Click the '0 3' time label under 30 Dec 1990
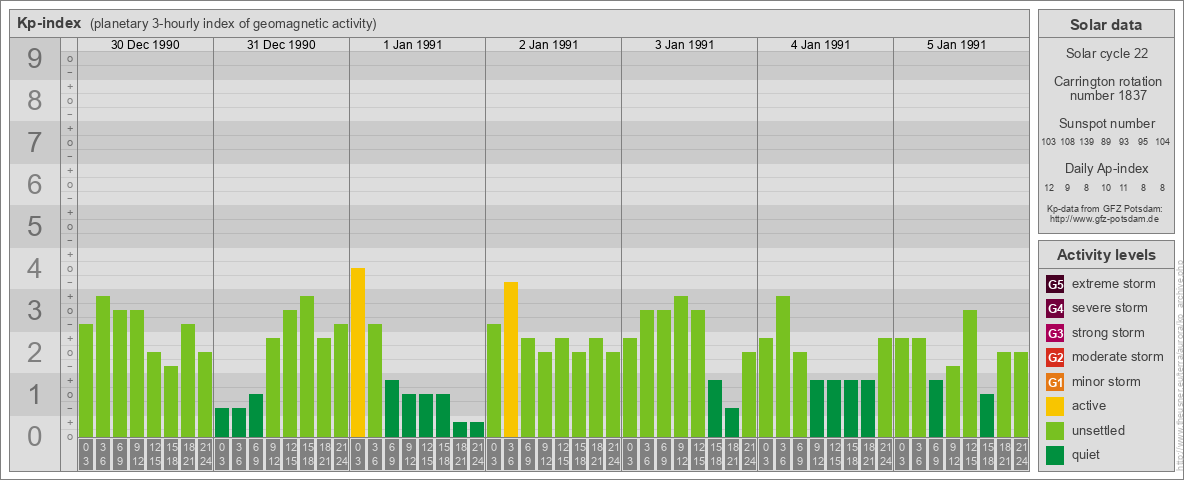 (x=86, y=455)
